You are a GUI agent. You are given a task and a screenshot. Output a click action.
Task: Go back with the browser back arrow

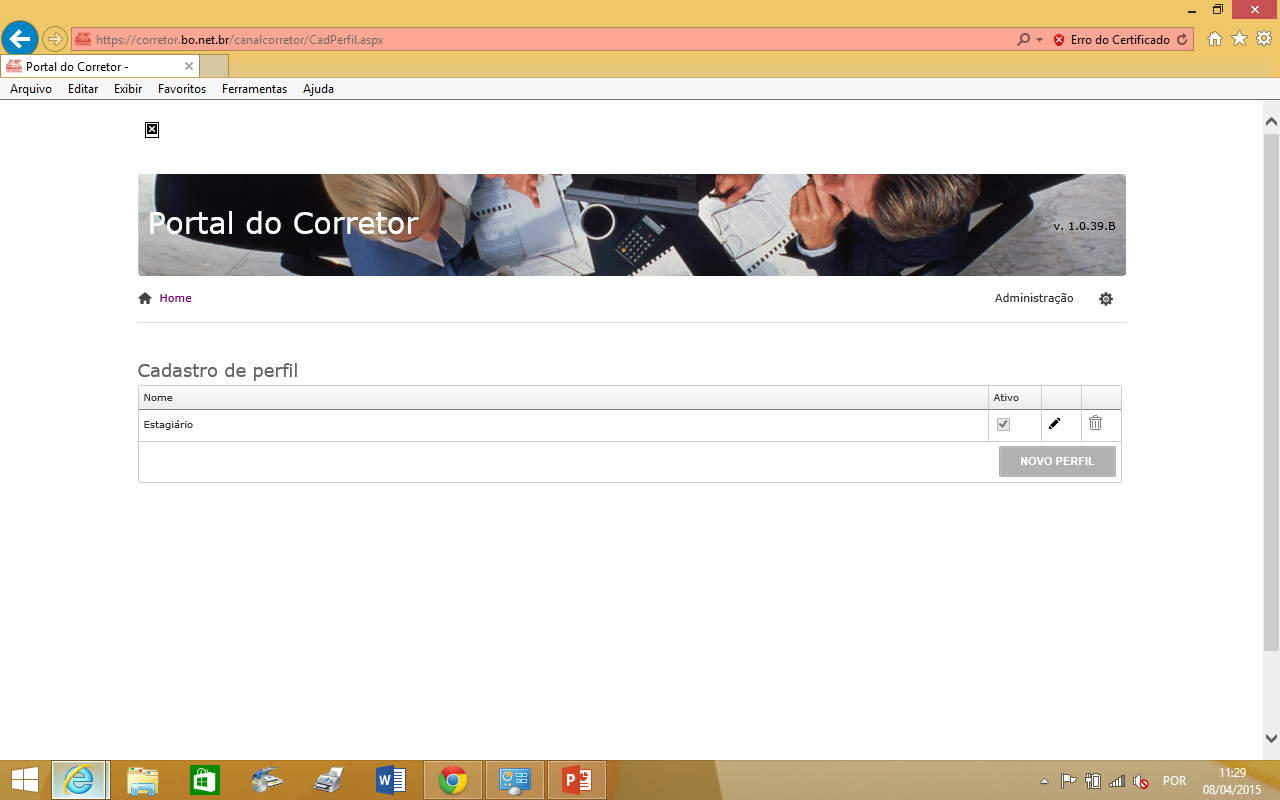[19, 40]
